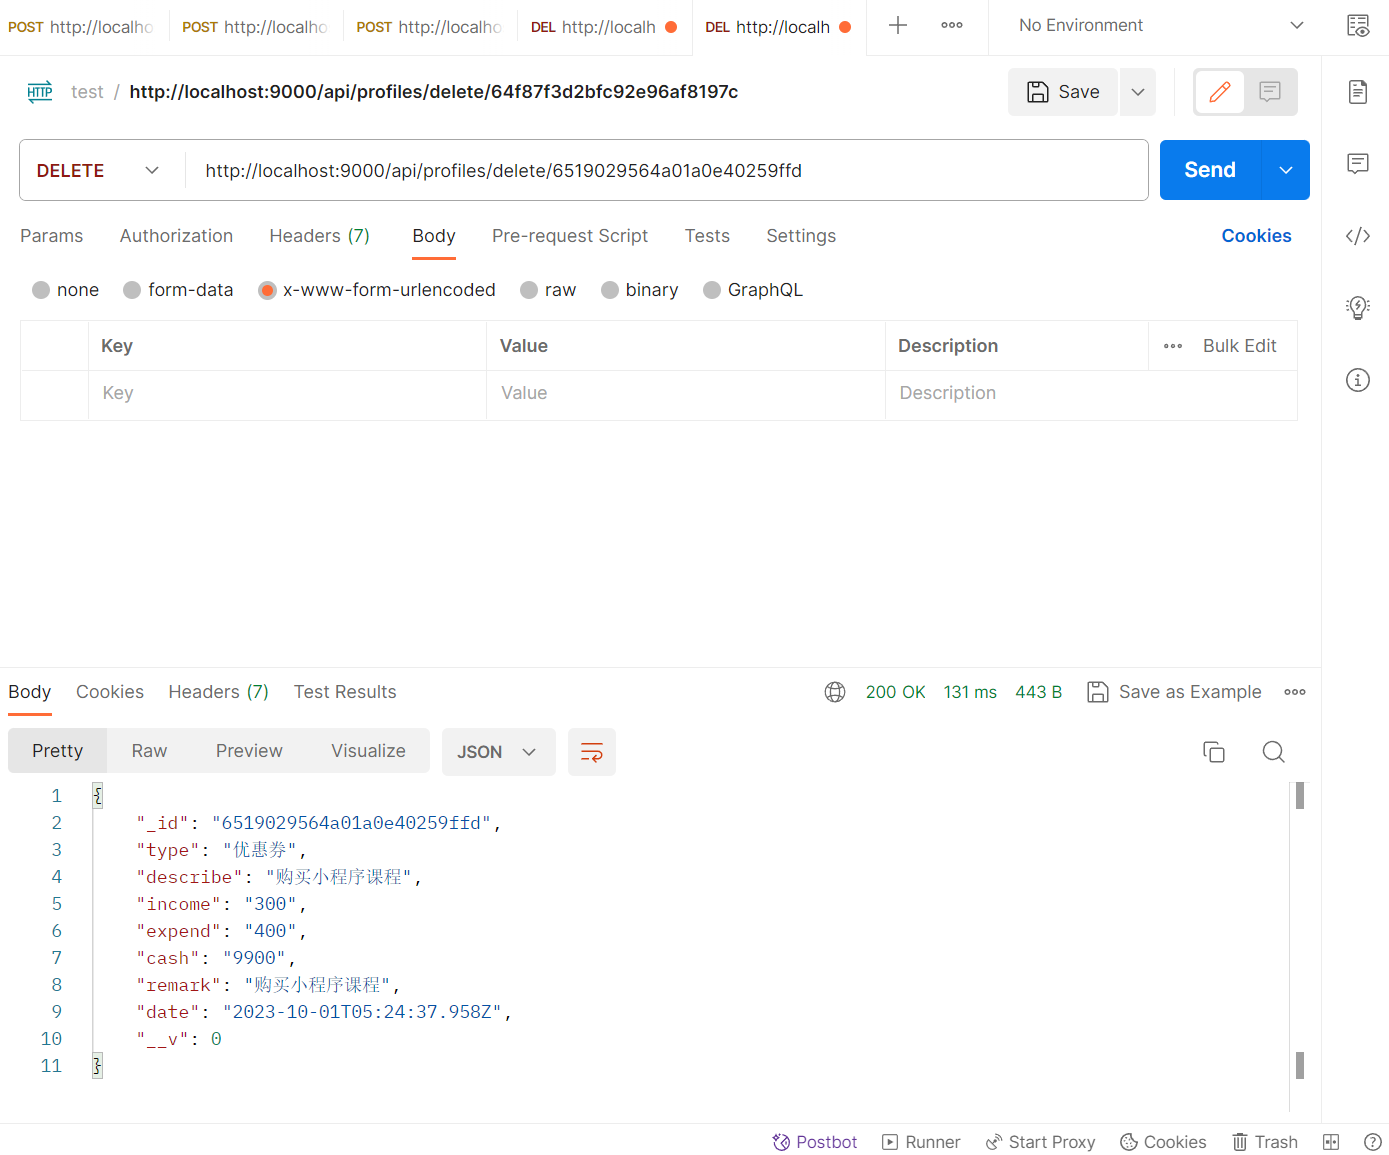Toggle line wrap icon in response toolbar
The width and height of the screenshot is (1389, 1155).
pyautogui.click(x=591, y=752)
